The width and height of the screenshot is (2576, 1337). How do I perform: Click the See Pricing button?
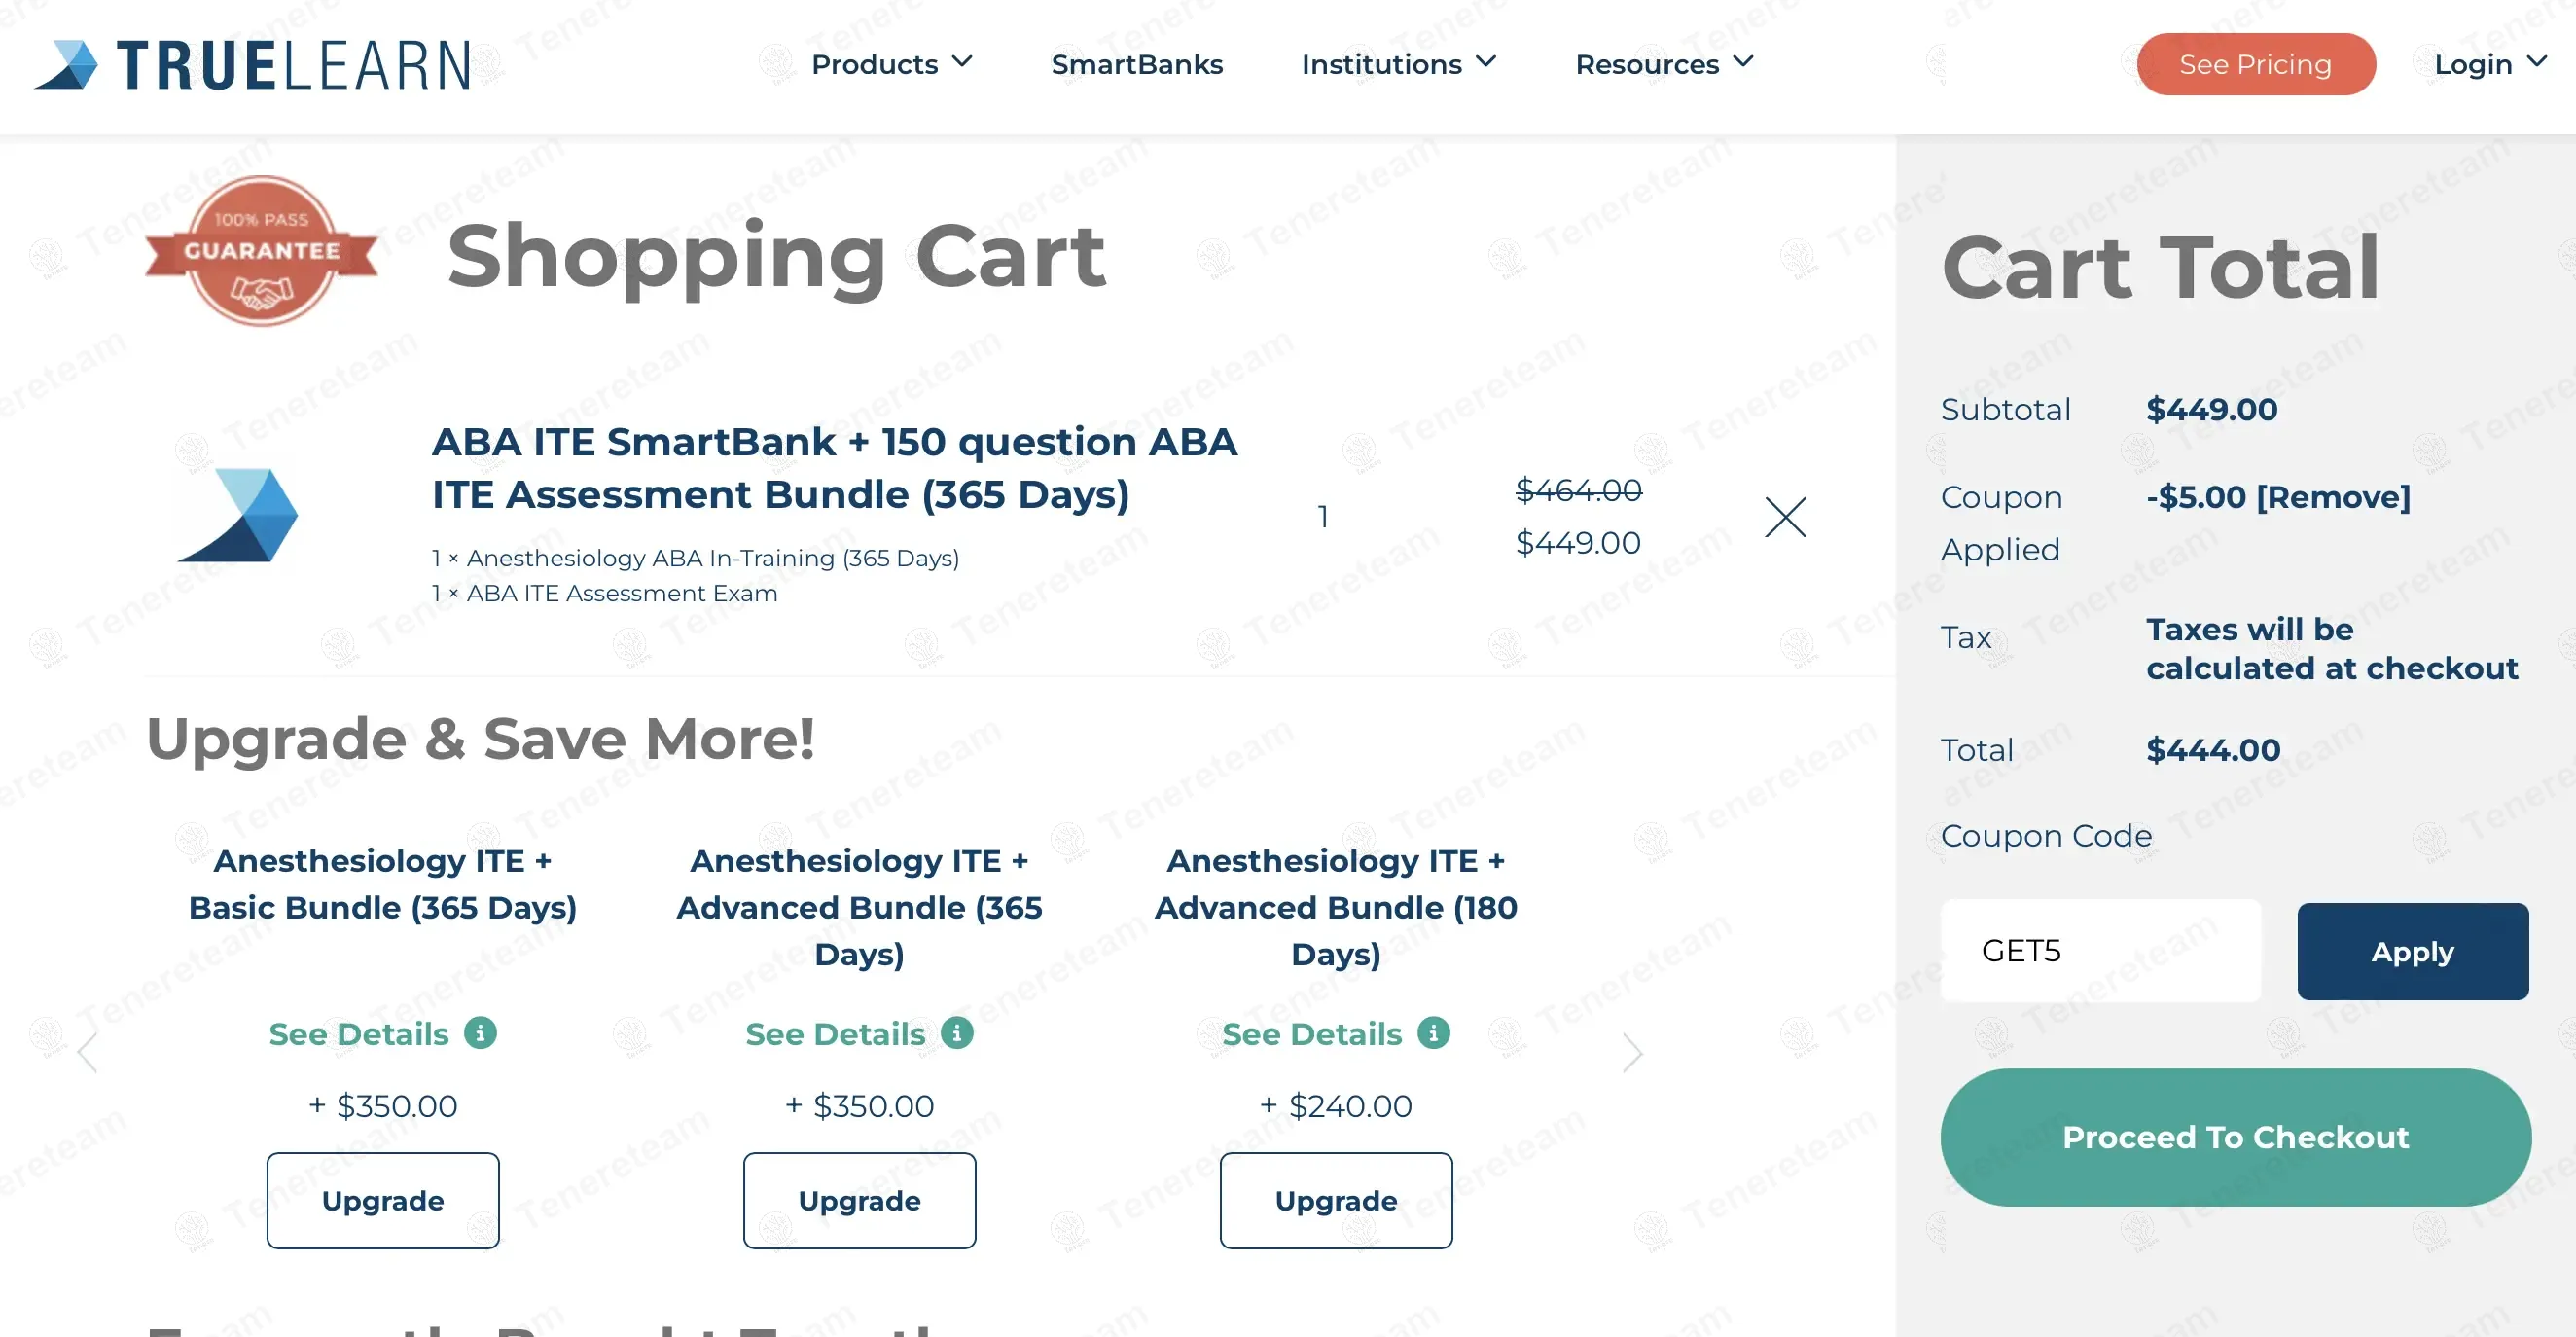[x=2255, y=64]
